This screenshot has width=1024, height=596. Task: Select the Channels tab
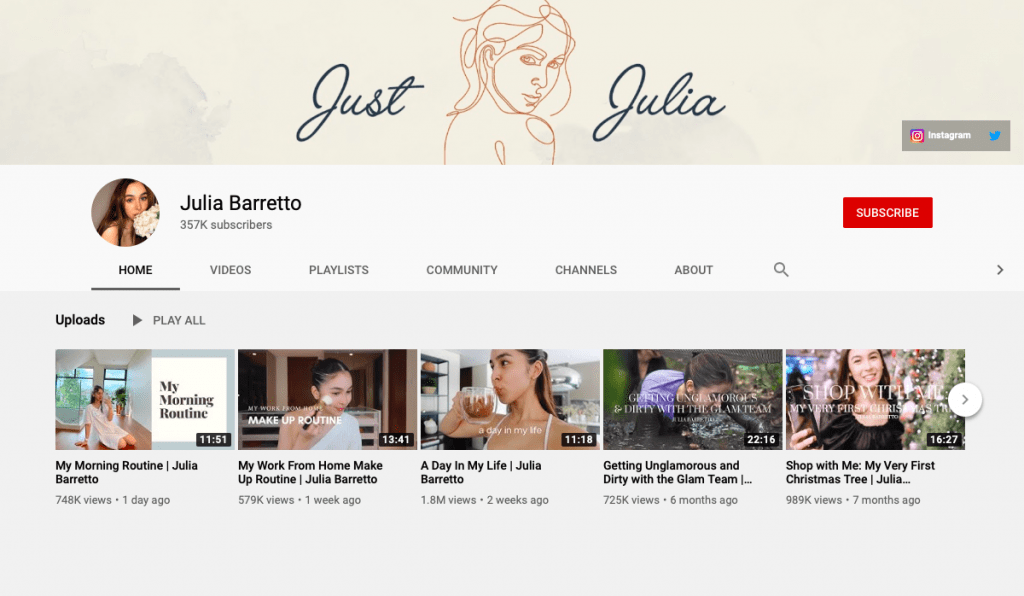[x=586, y=270]
